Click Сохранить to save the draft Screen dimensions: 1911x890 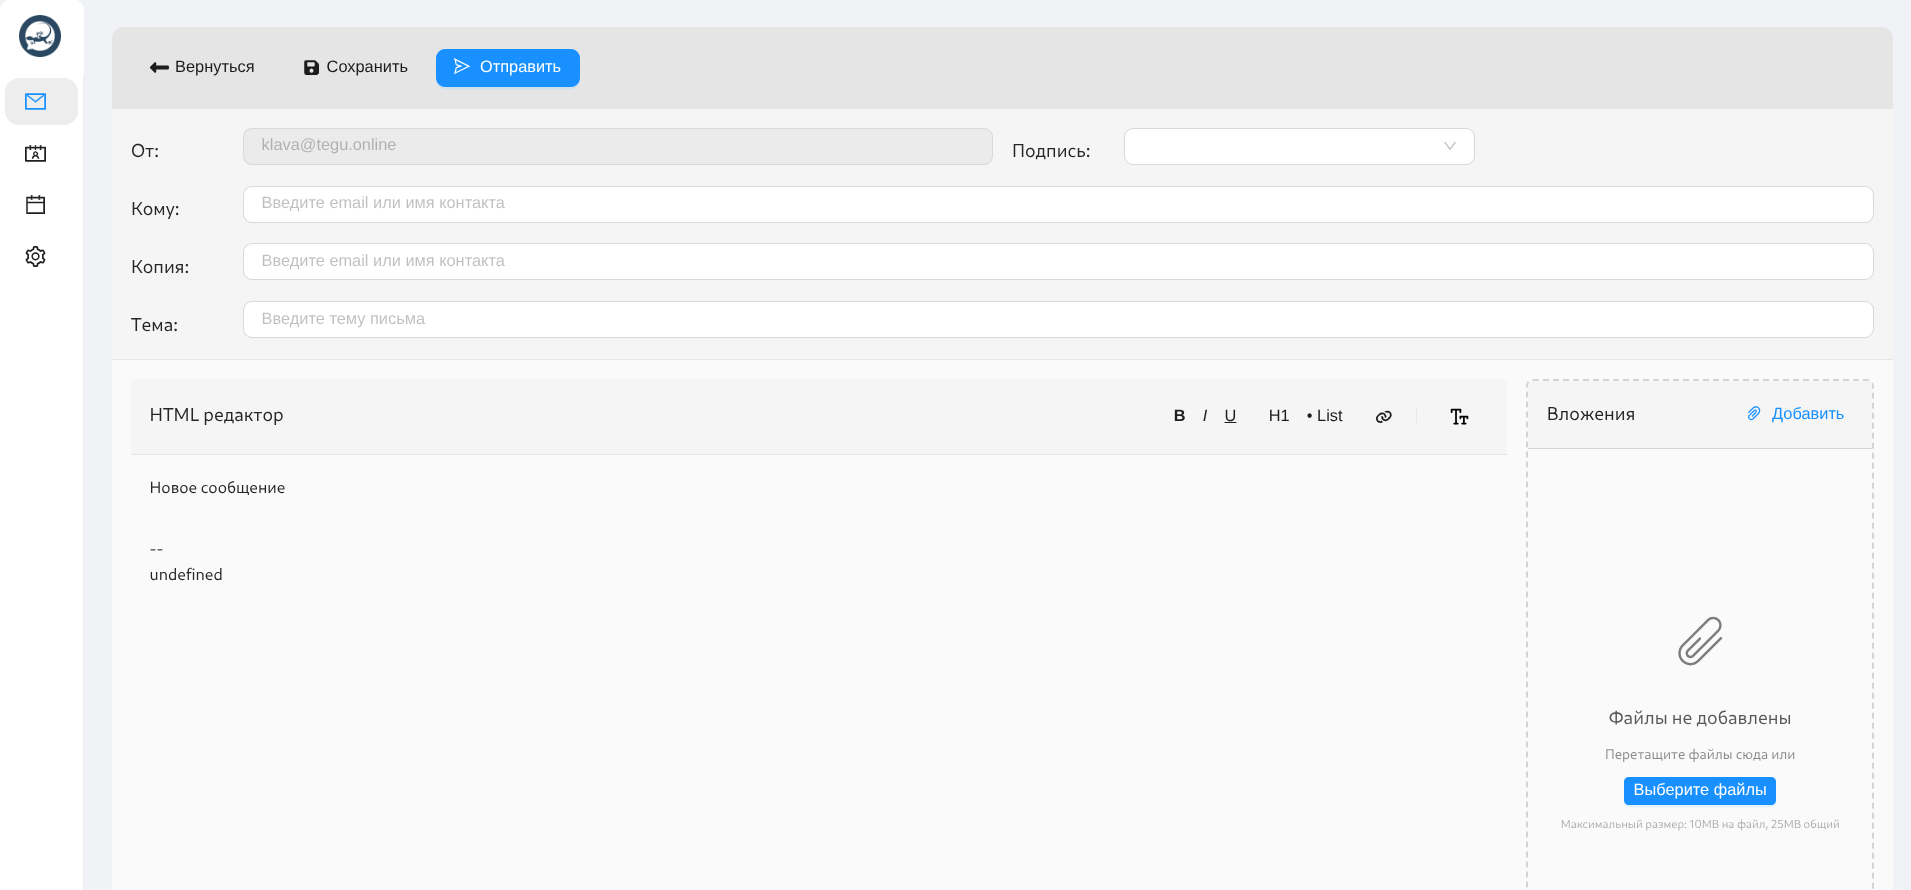tap(356, 67)
